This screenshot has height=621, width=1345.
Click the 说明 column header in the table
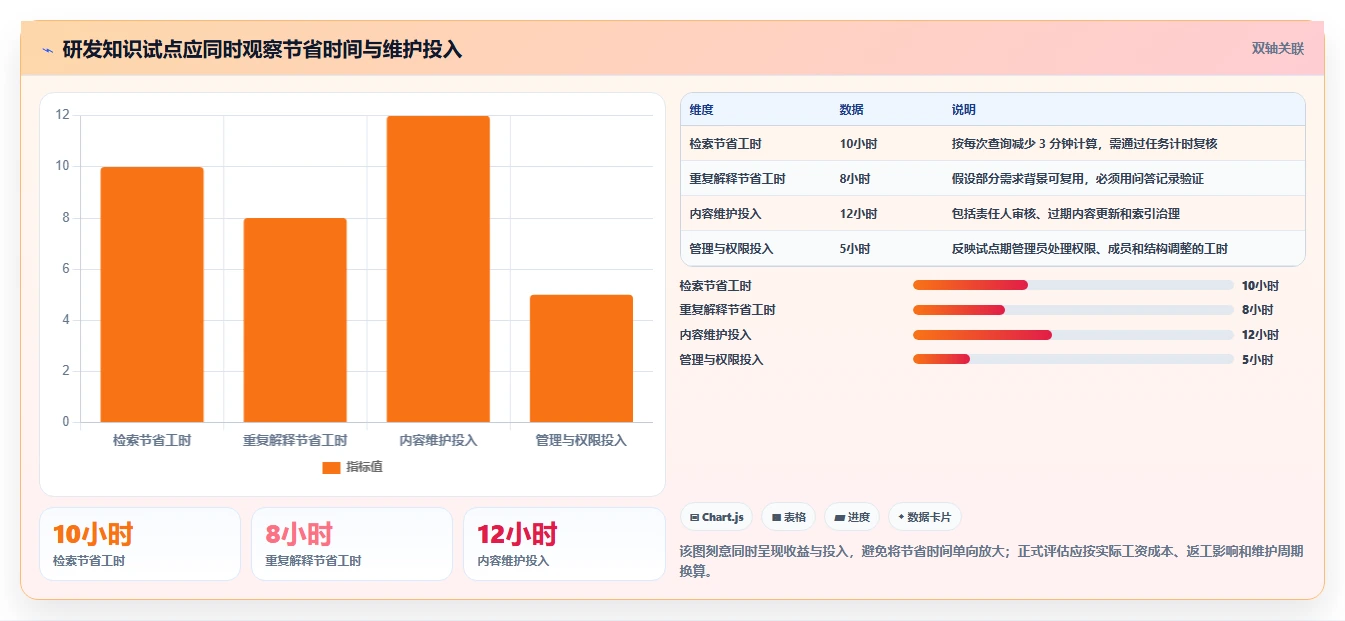pos(964,110)
